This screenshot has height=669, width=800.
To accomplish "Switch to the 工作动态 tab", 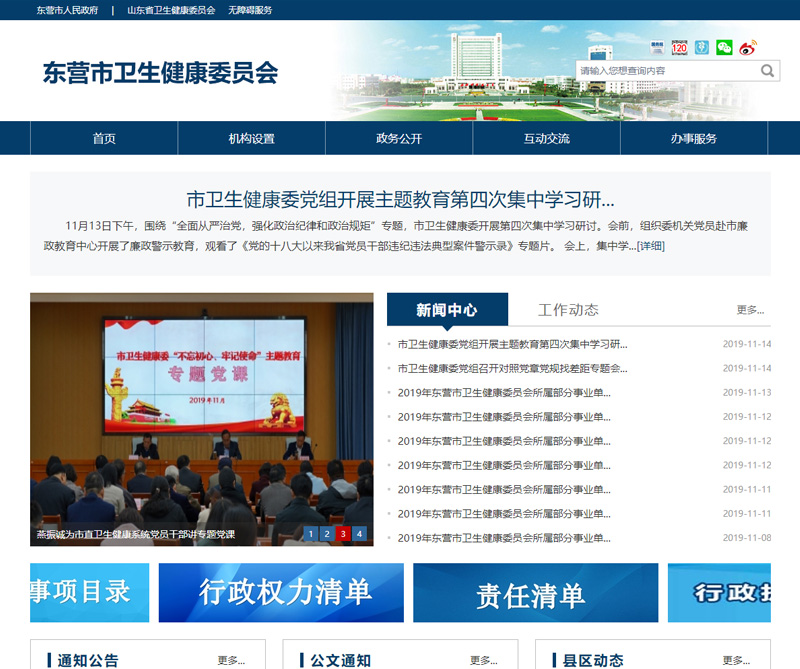I will [568, 310].
